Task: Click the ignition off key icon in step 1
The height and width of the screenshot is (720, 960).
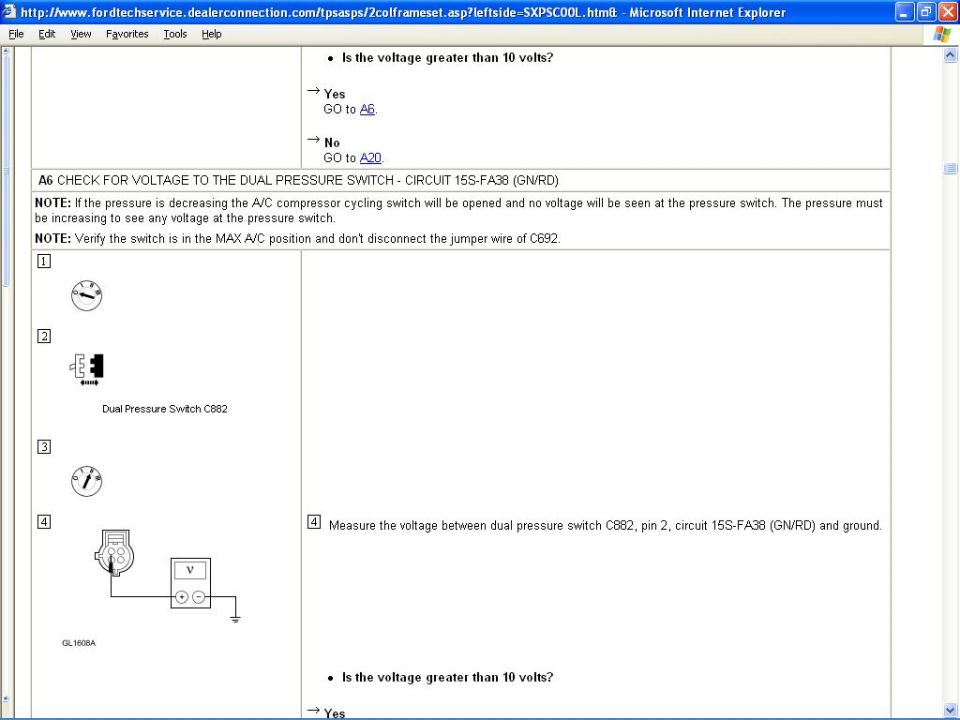Action: click(x=86, y=295)
